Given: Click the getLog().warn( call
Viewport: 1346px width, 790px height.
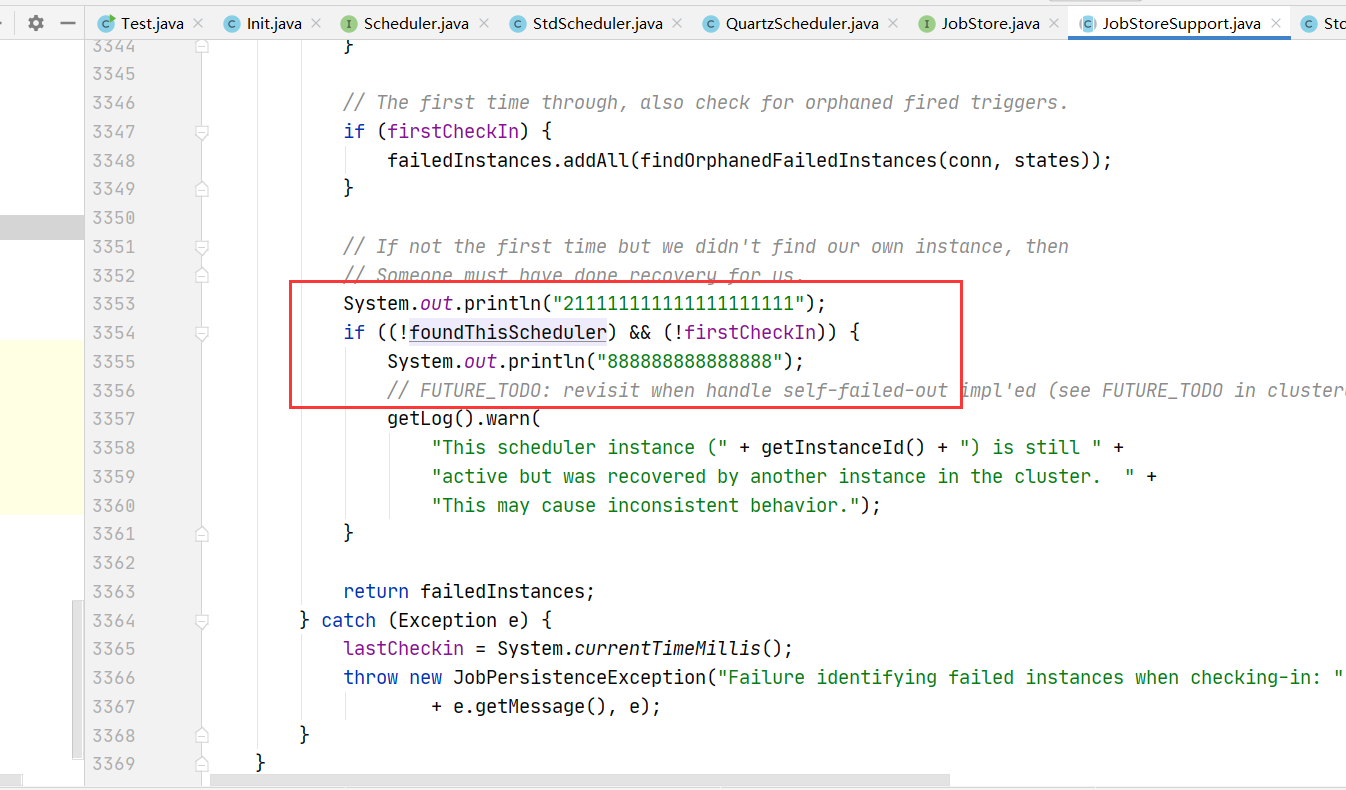Looking at the screenshot, I should tap(463, 418).
